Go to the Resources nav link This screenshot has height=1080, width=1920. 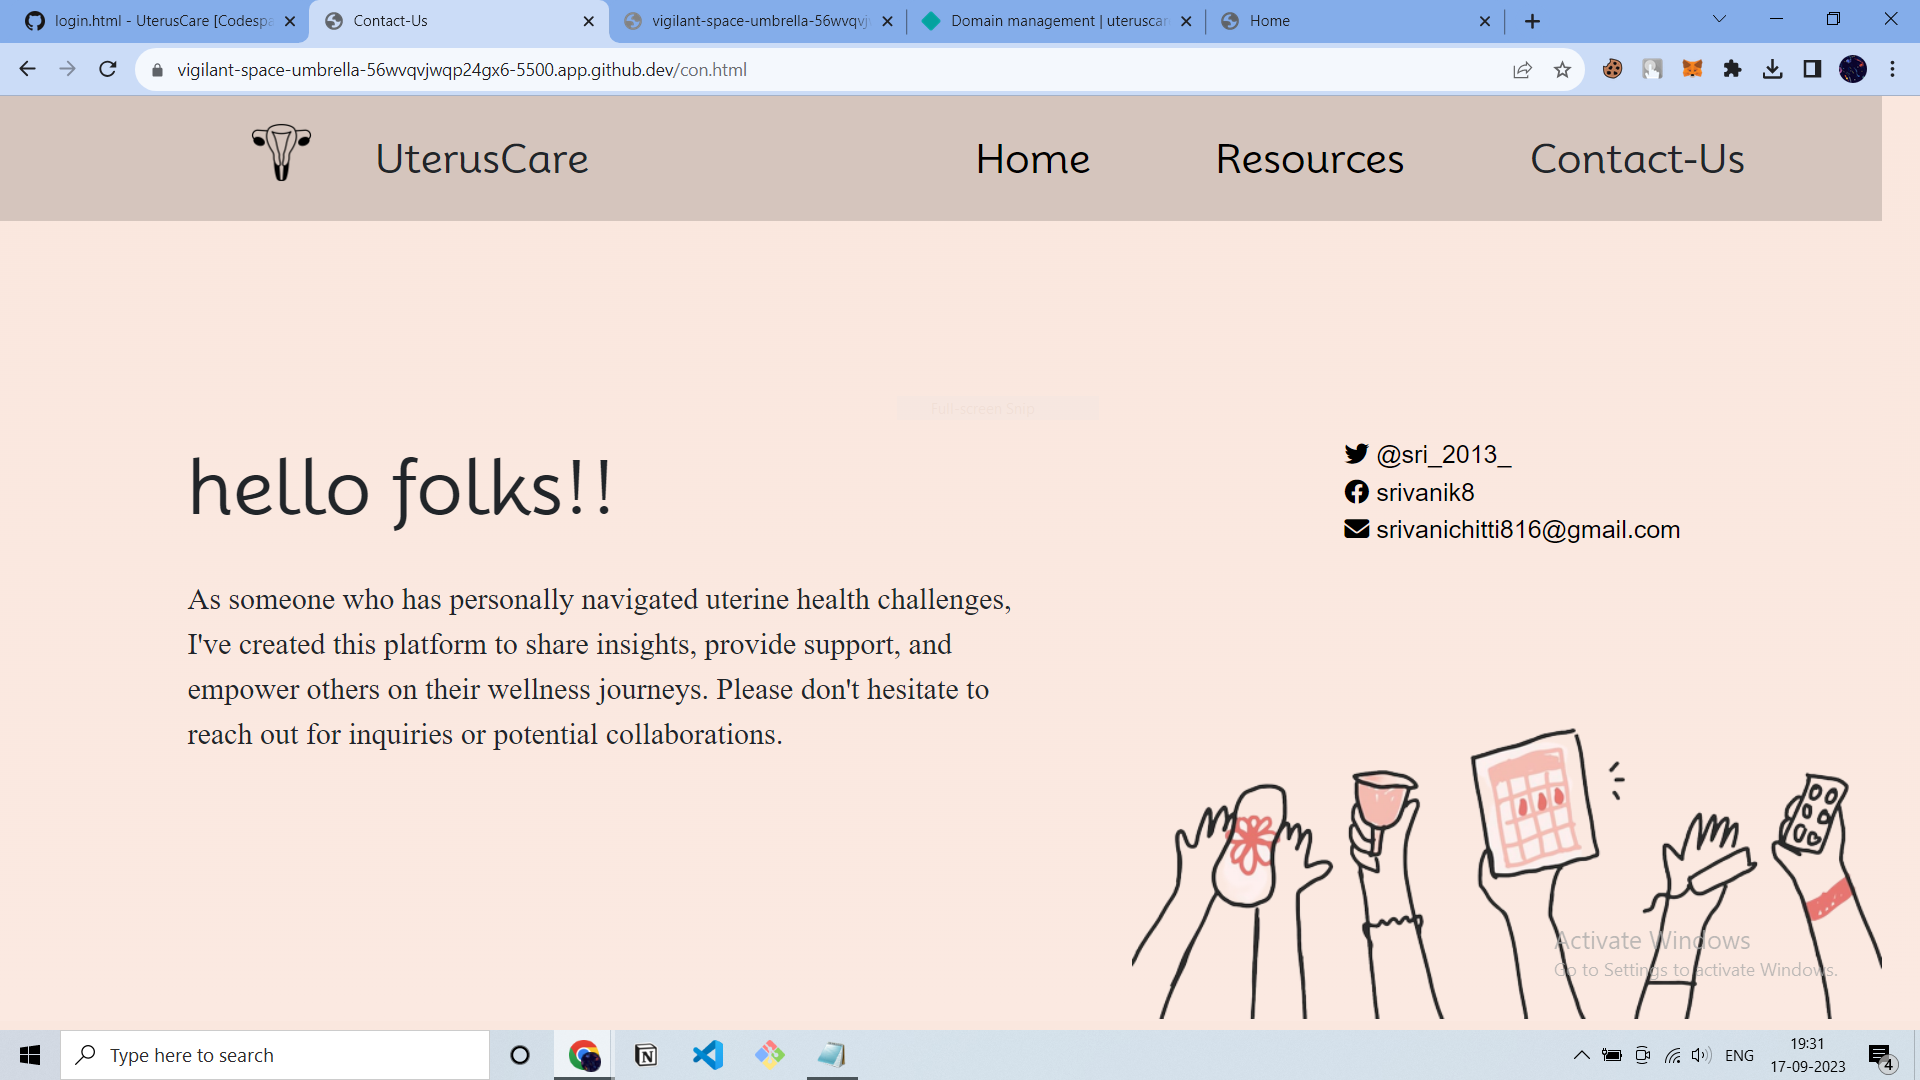[x=1309, y=159]
